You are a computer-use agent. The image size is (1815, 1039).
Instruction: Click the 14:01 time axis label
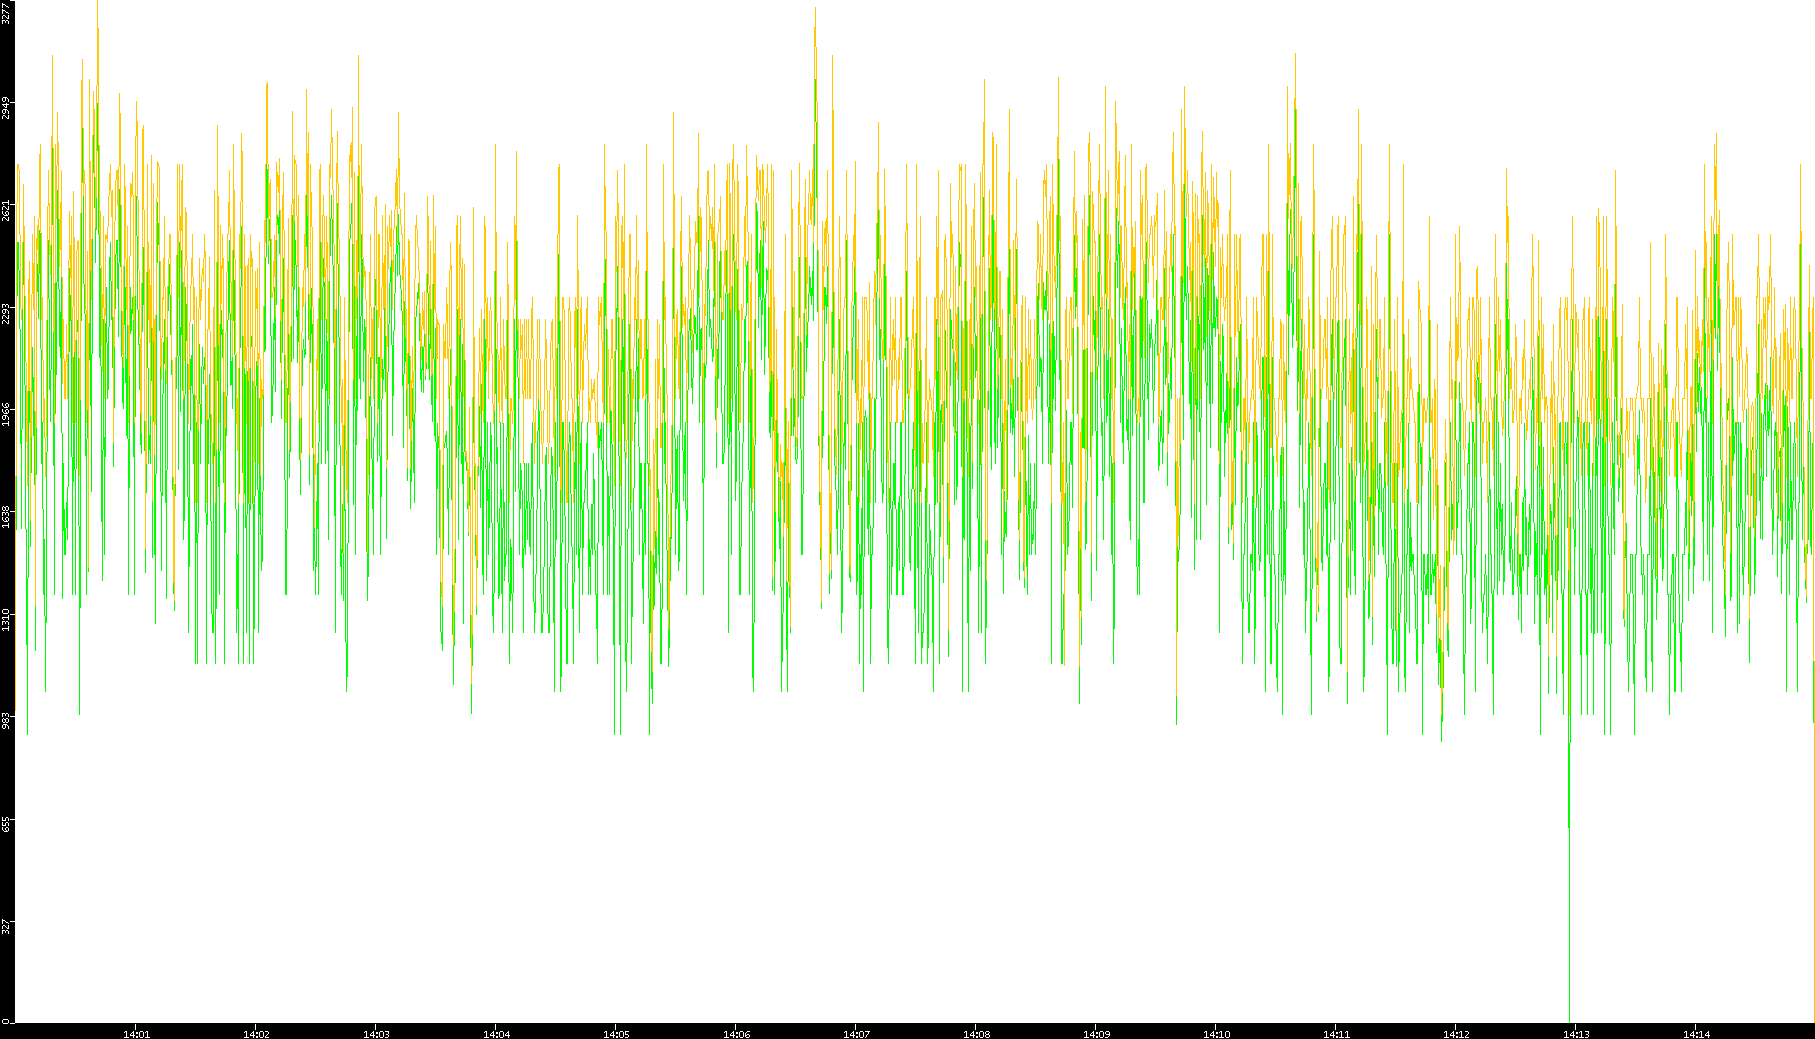pyautogui.click(x=136, y=1033)
